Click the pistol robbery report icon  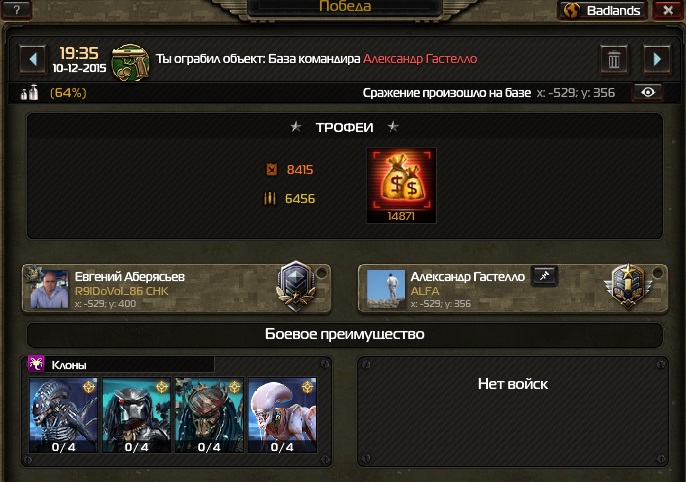130,63
